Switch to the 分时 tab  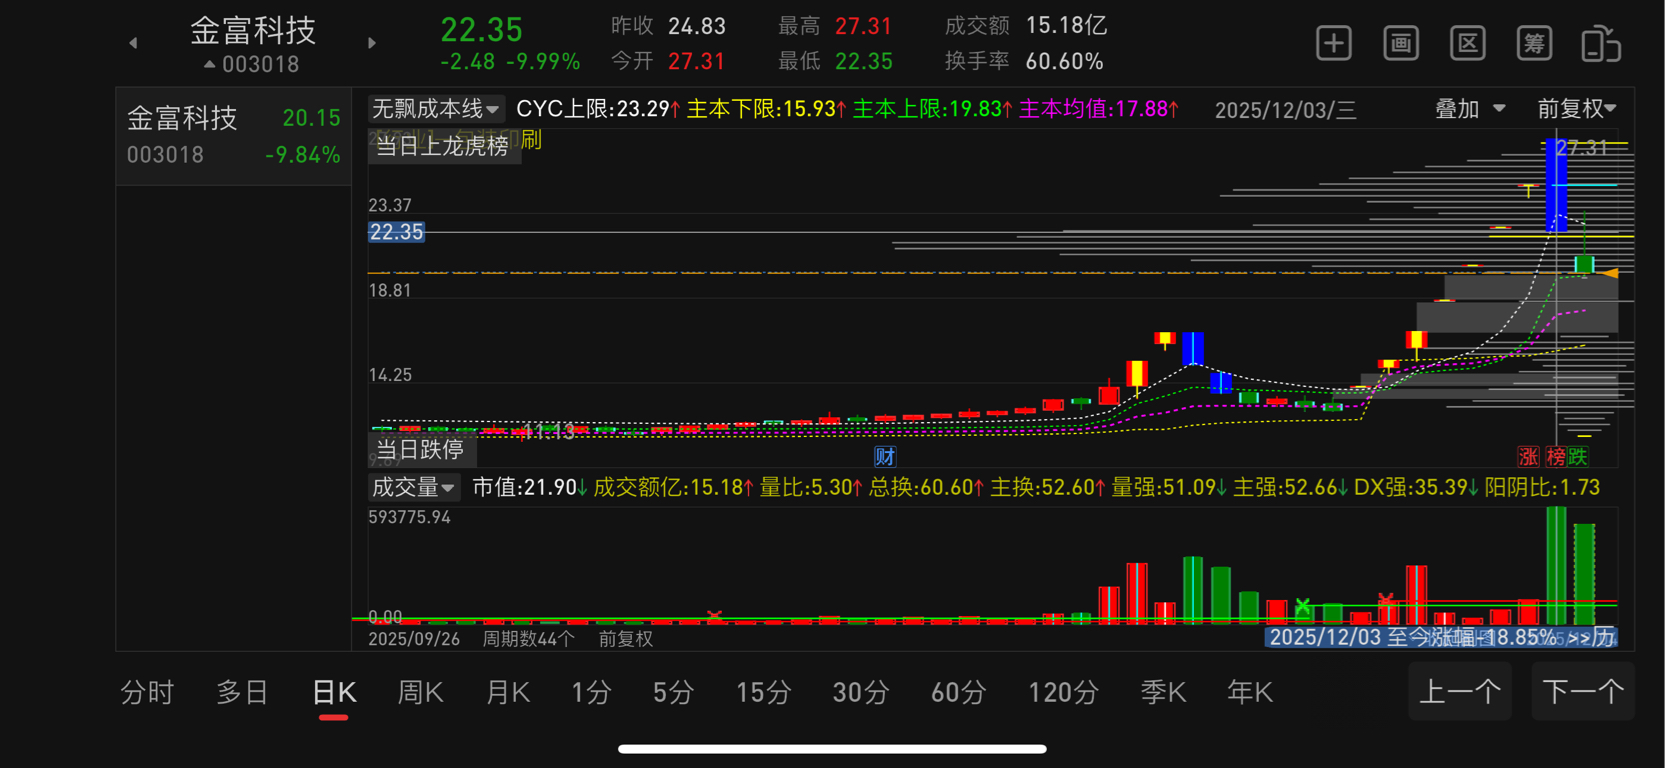(147, 692)
